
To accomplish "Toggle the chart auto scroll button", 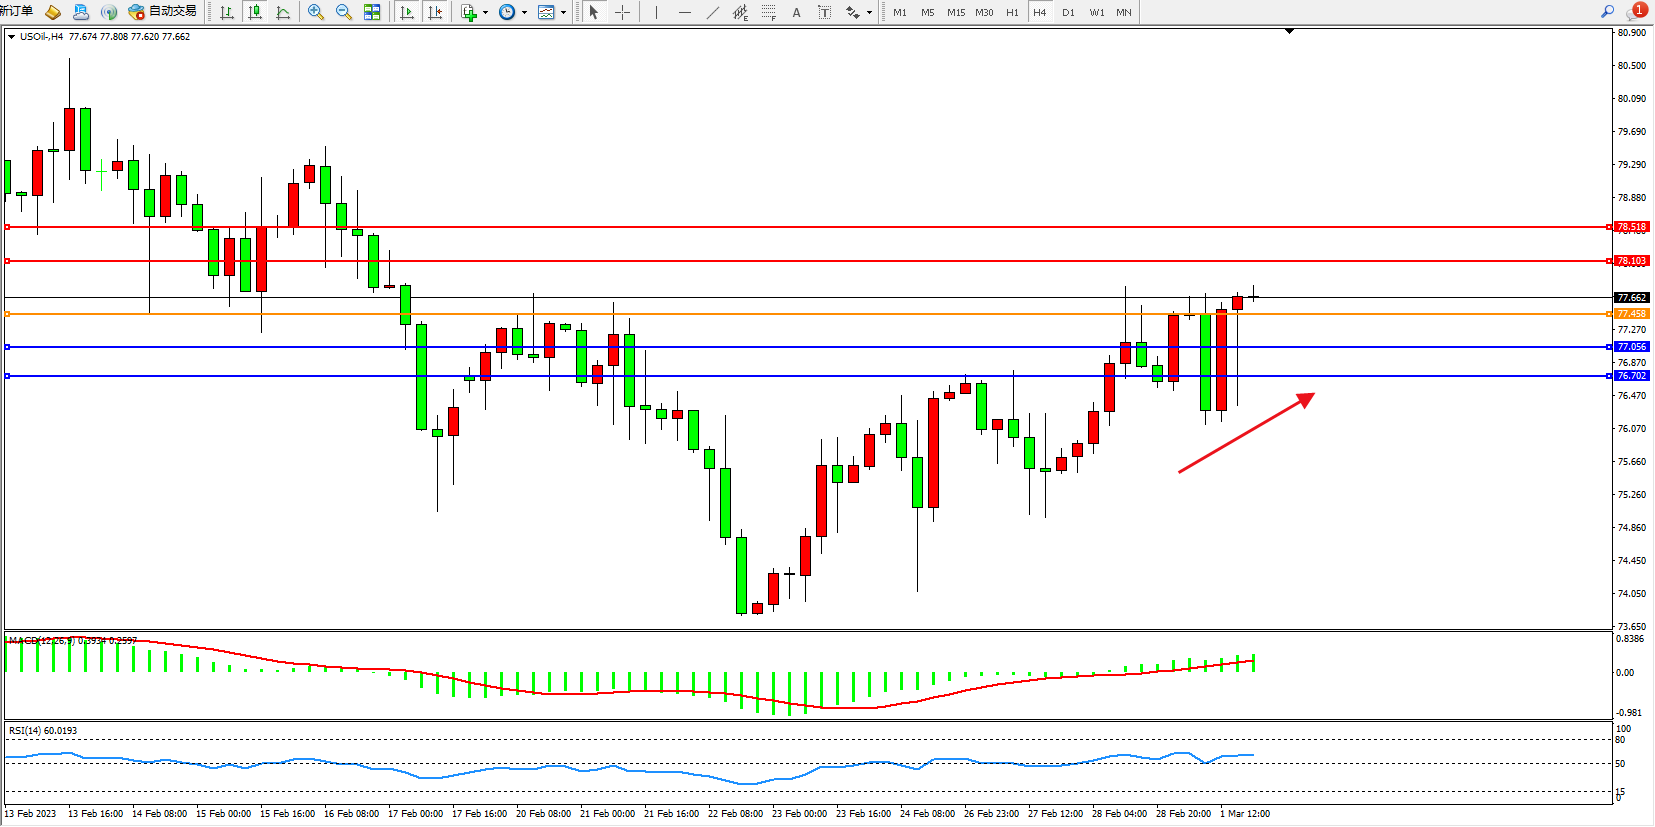I will click(x=406, y=12).
